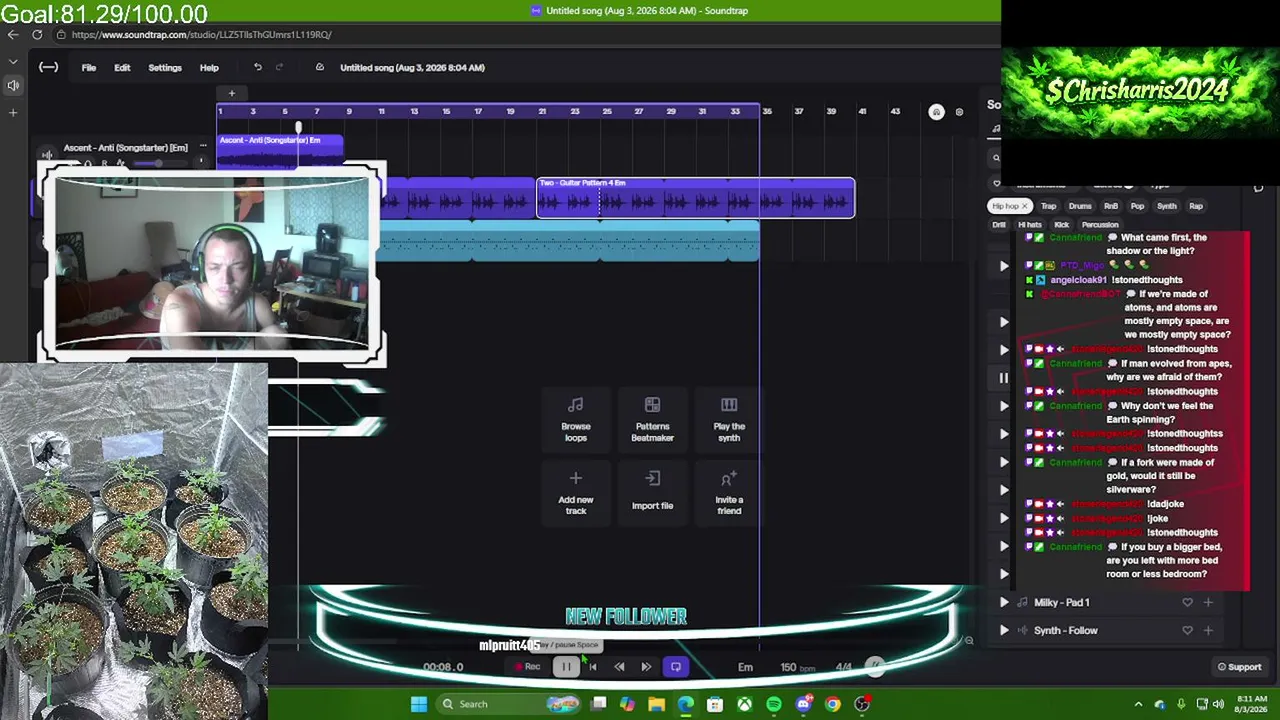Viewport: 1280px width, 720px height.
Task: Show hidden system tray icons
Action: (1138, 704)
